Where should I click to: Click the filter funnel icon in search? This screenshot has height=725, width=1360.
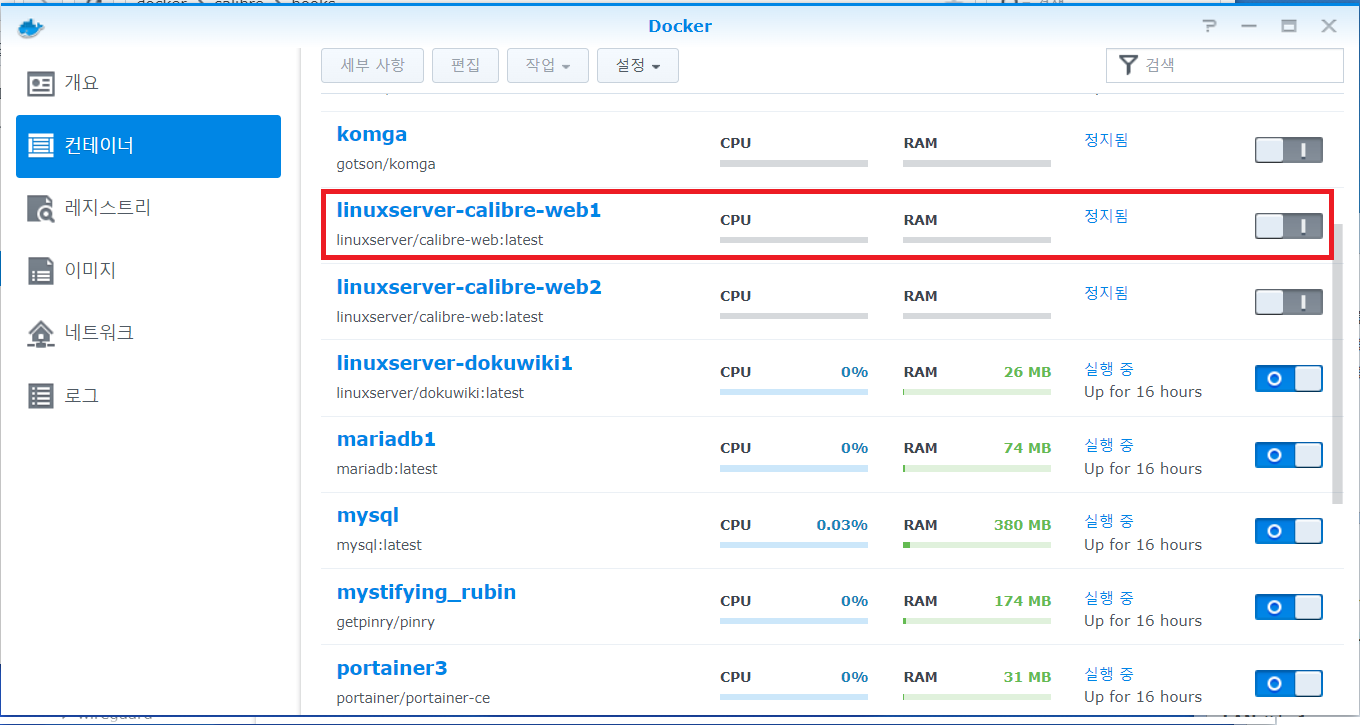point(1128,65)
